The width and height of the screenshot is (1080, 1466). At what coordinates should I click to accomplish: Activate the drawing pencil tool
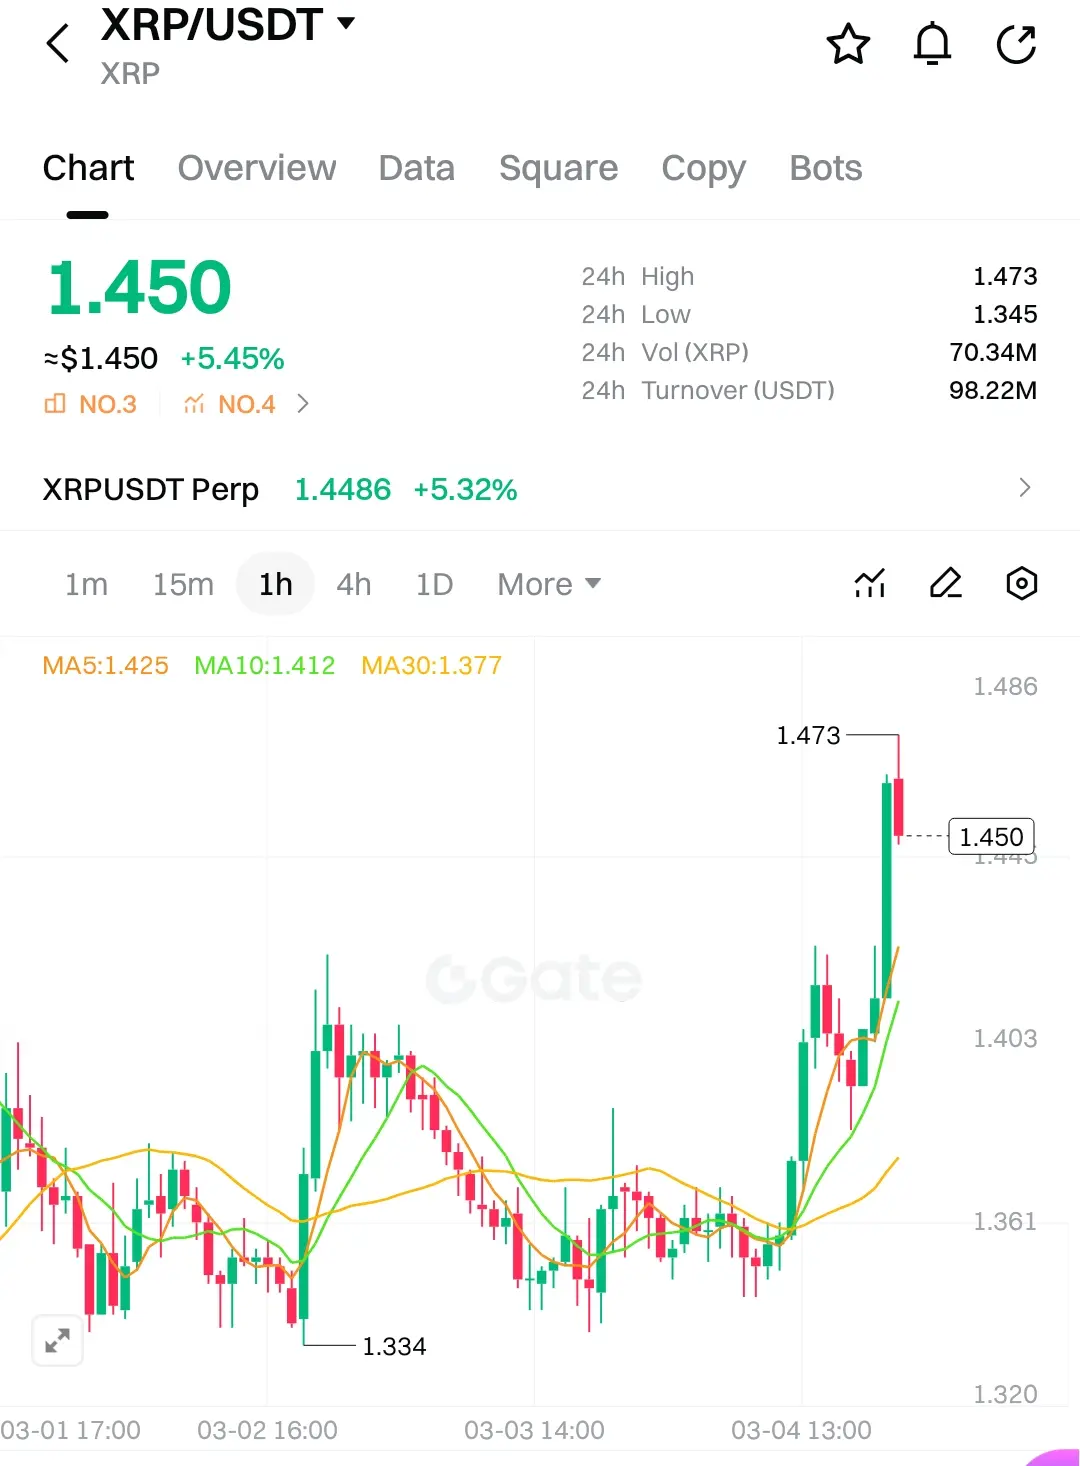point(946,583)
